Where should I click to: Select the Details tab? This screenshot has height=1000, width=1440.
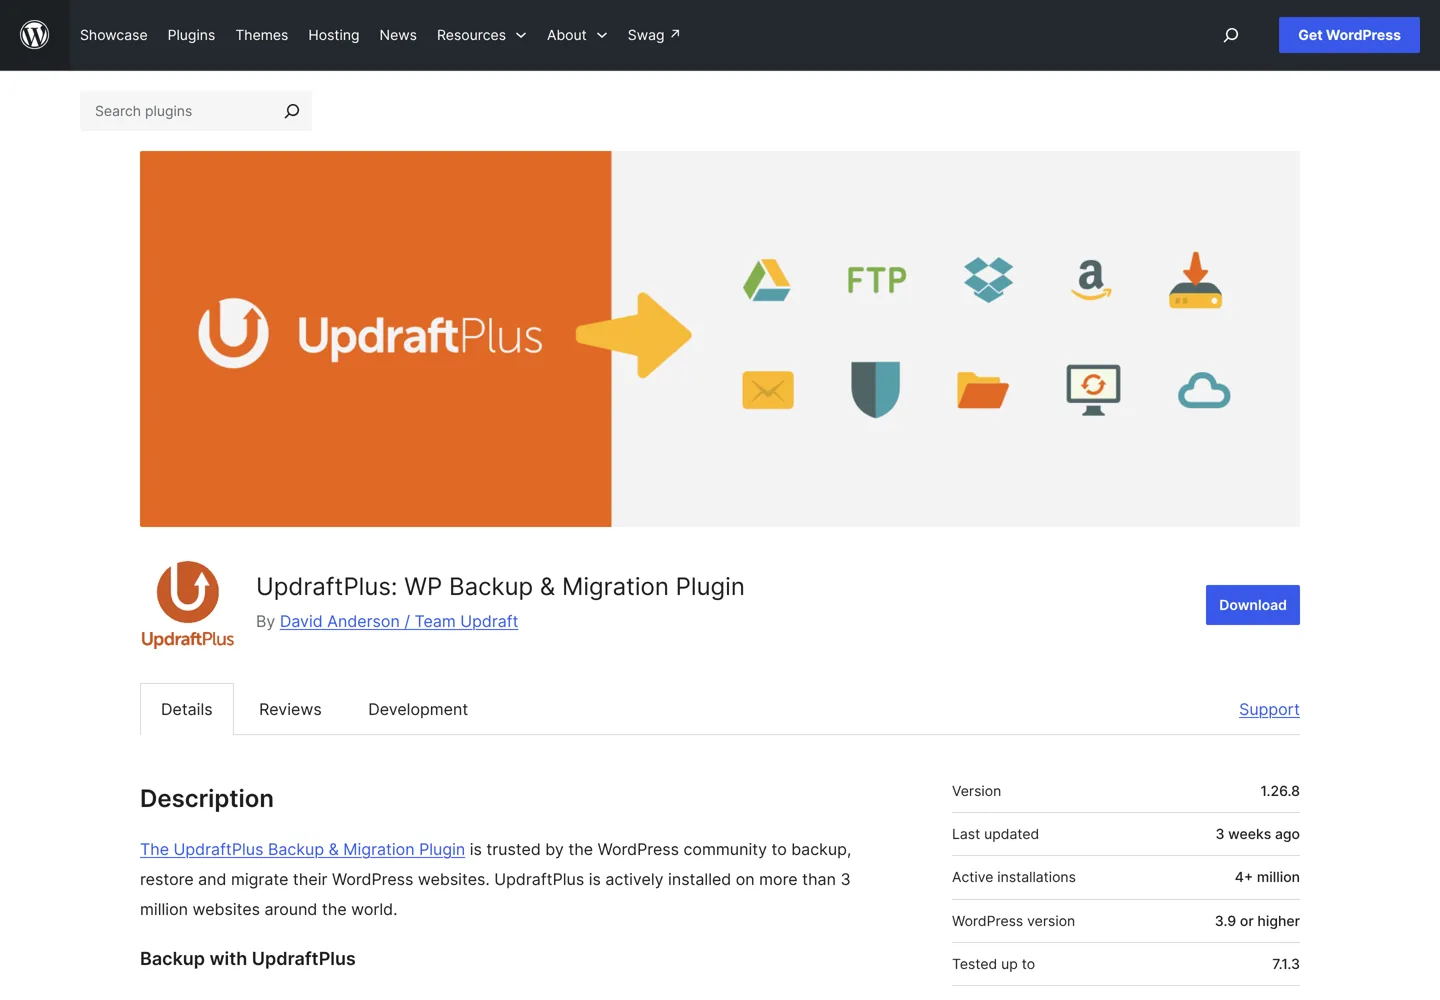(187, 709)
